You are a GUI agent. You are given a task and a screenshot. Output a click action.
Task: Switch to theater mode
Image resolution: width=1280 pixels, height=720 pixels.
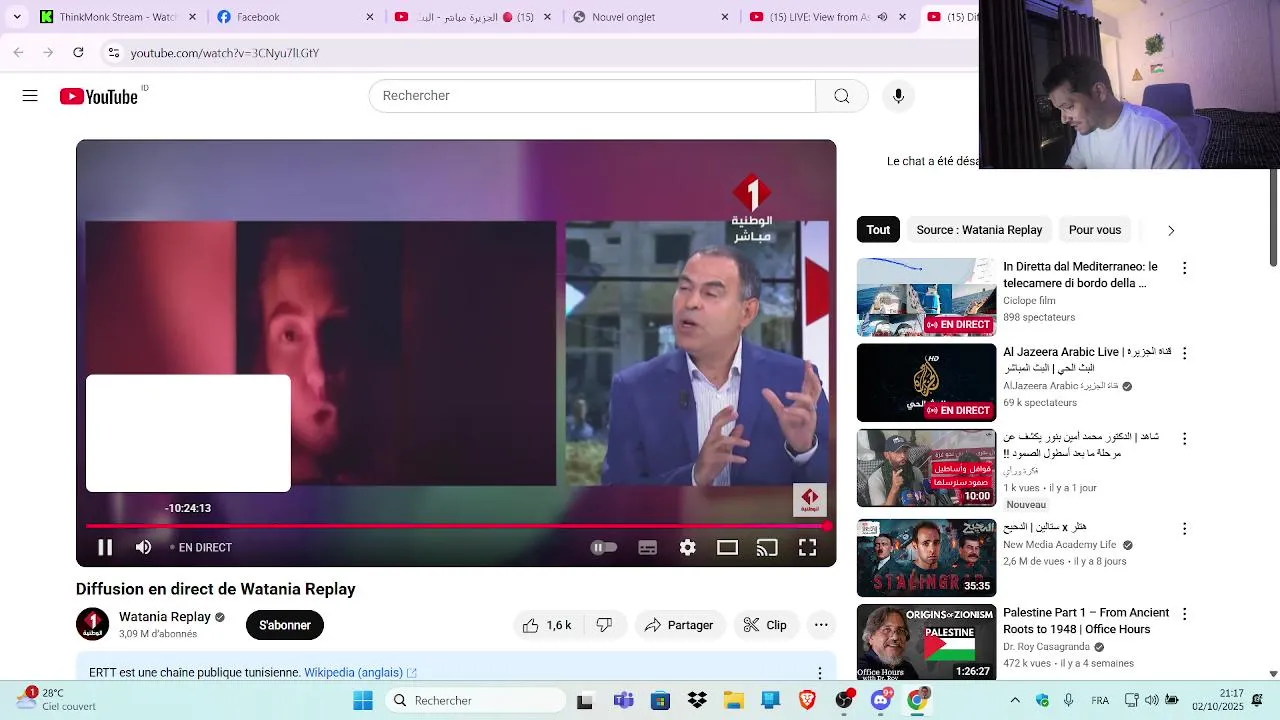pyautogui.click(x=727, y=547)
